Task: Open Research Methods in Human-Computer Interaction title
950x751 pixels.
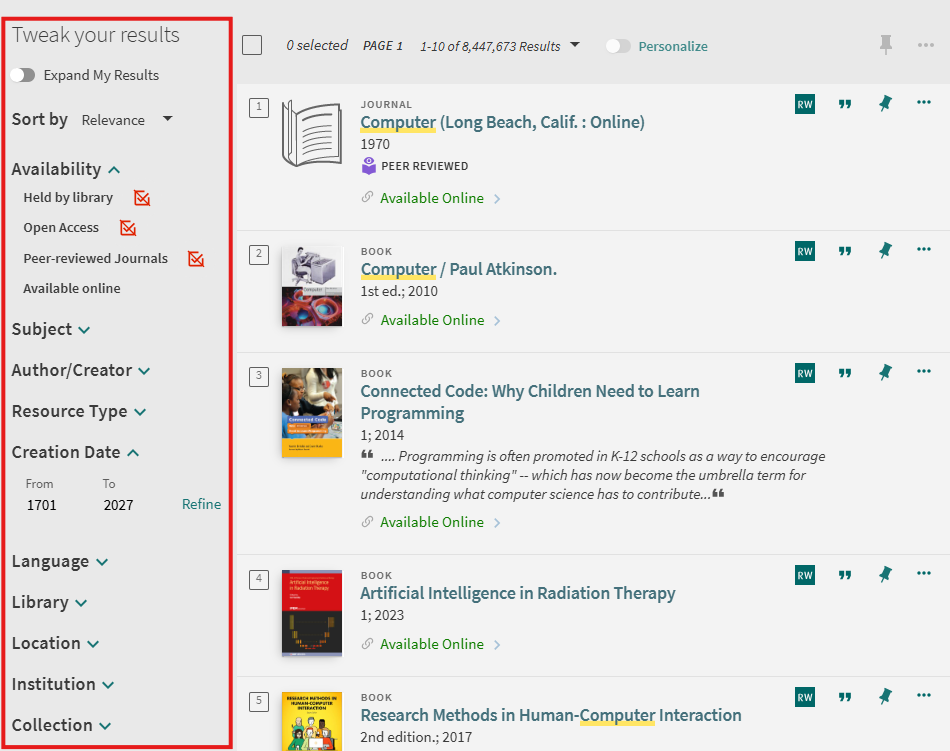Action: click(x=551, y=715)
